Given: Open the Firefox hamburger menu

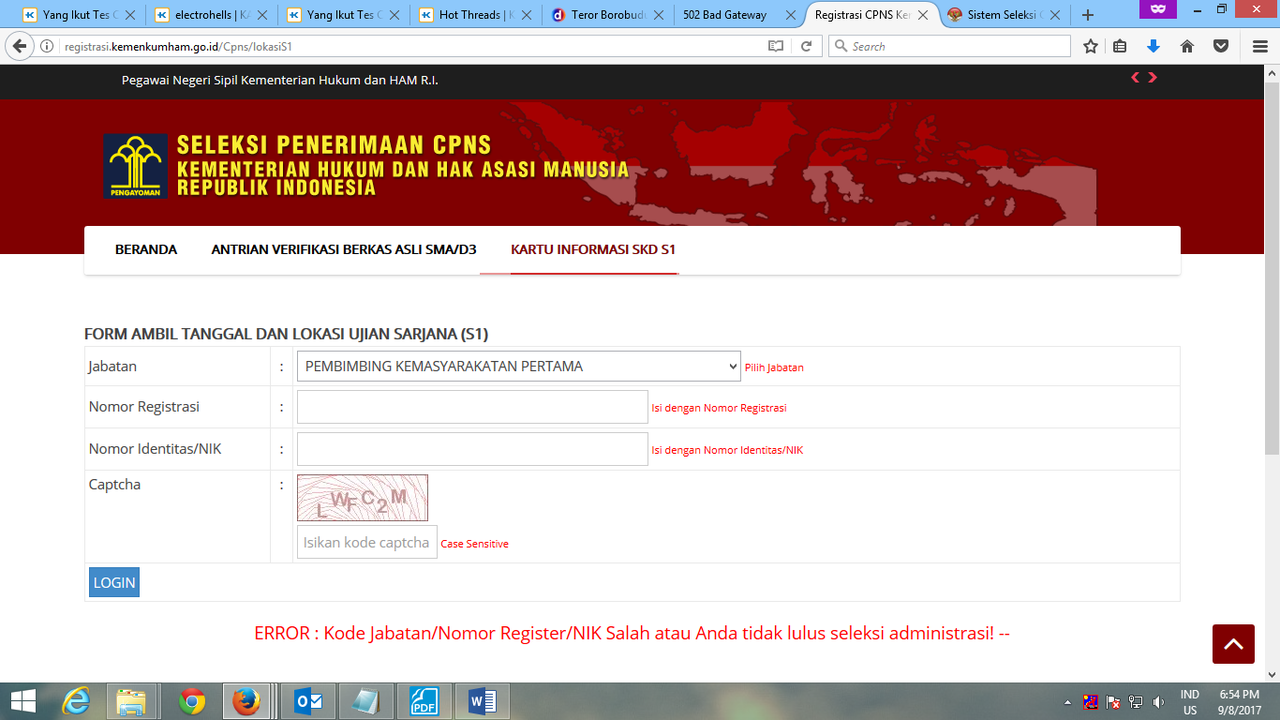Looking at the screenshot, I should 1260,46.
